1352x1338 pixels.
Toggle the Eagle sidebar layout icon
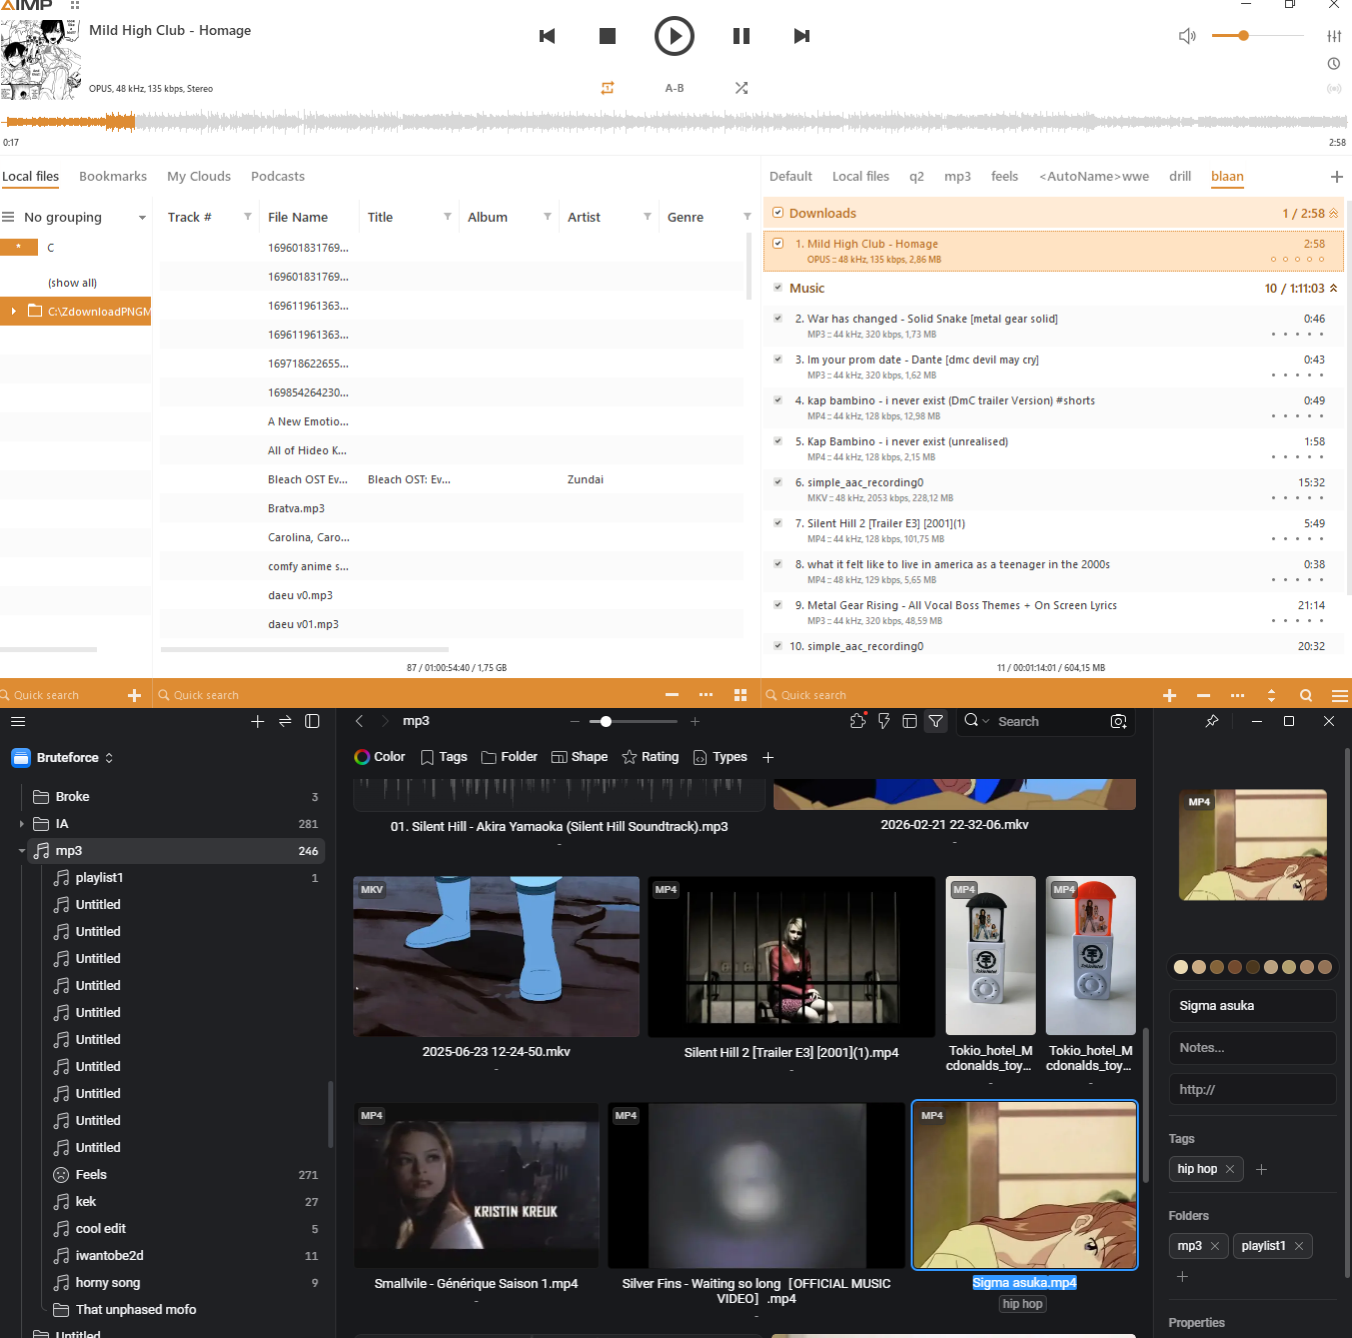point(312,721)
